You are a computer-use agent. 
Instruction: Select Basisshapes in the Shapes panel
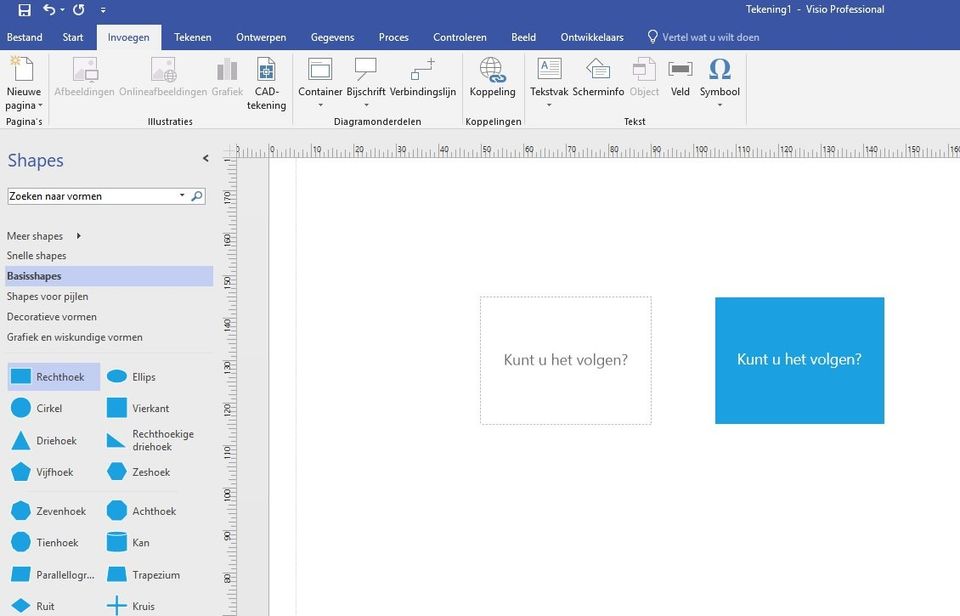[x=33, y=275]
